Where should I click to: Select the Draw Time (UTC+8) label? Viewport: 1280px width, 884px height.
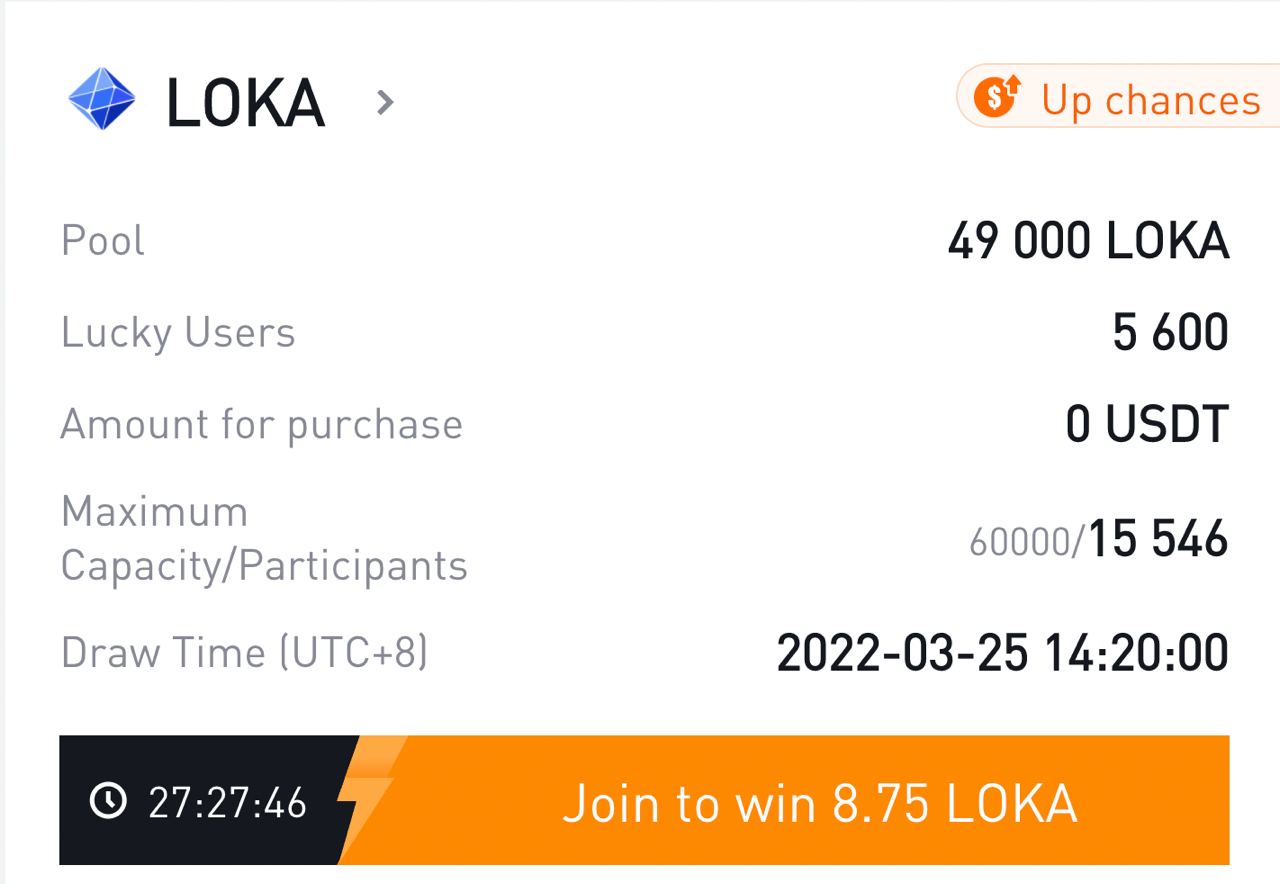tap(244, 653)
